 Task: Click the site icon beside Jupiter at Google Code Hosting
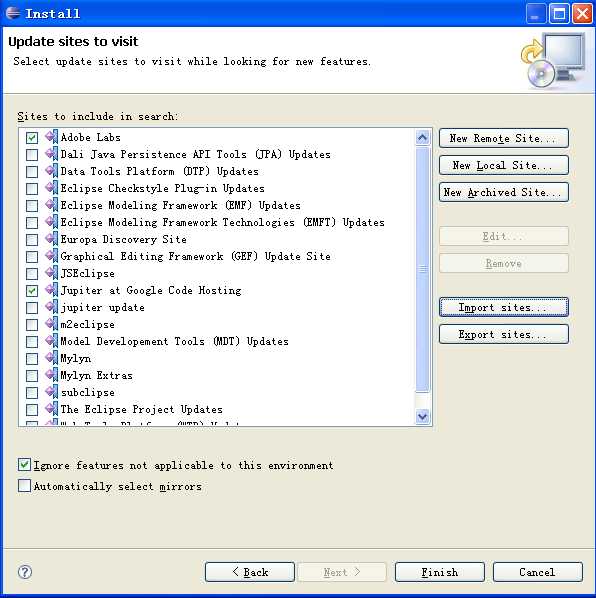(51, 290)
